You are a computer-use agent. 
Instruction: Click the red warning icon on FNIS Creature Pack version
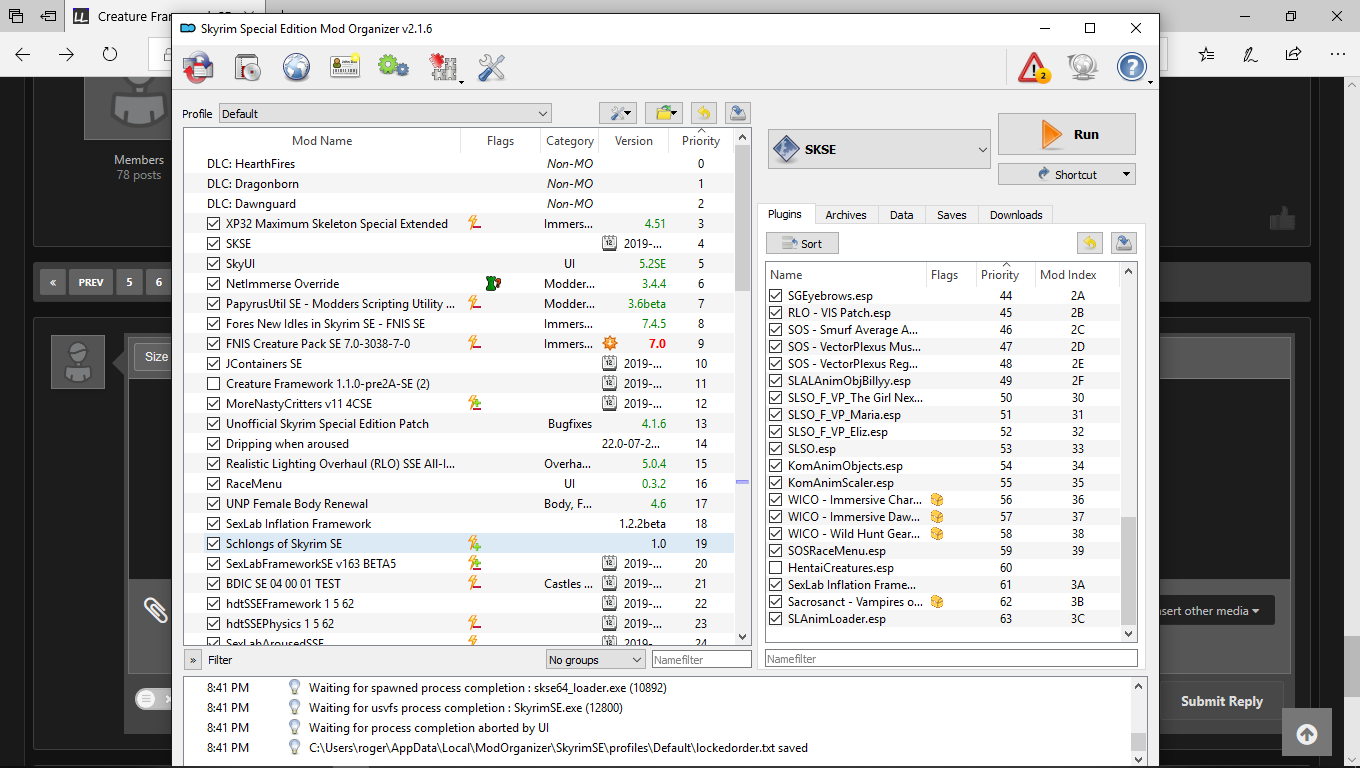coord(610,343)
